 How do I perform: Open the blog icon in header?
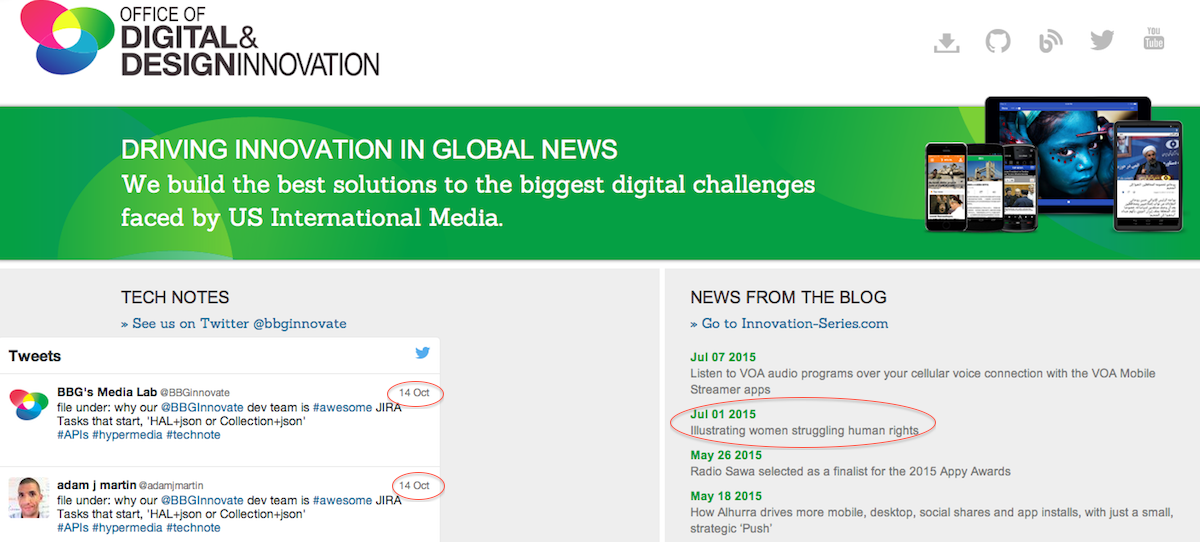click(1050, 41)
